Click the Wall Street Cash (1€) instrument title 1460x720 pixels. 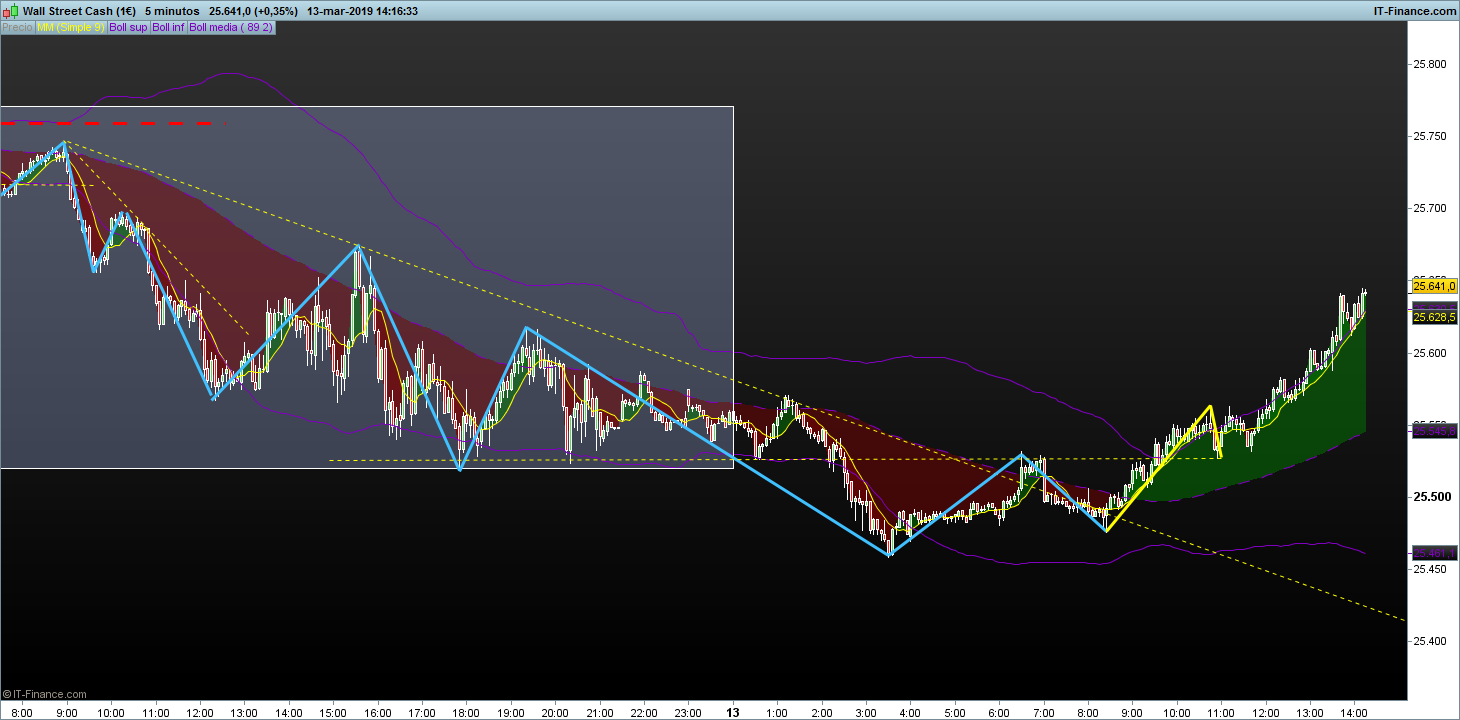(79, 11)
